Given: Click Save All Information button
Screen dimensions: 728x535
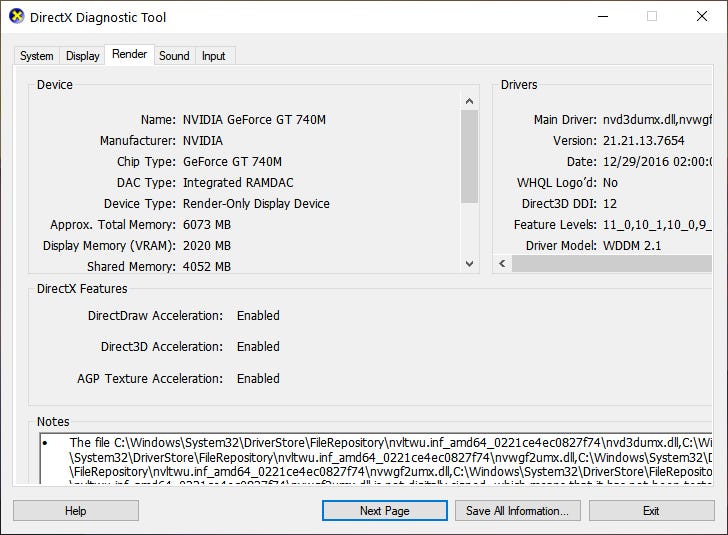Looking at the screenshot, I should point(517,511).
